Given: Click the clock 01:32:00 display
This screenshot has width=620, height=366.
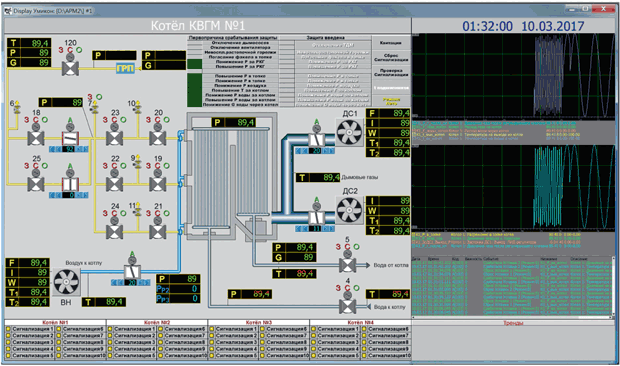Looking at the screenshot, I should (487, 26).
